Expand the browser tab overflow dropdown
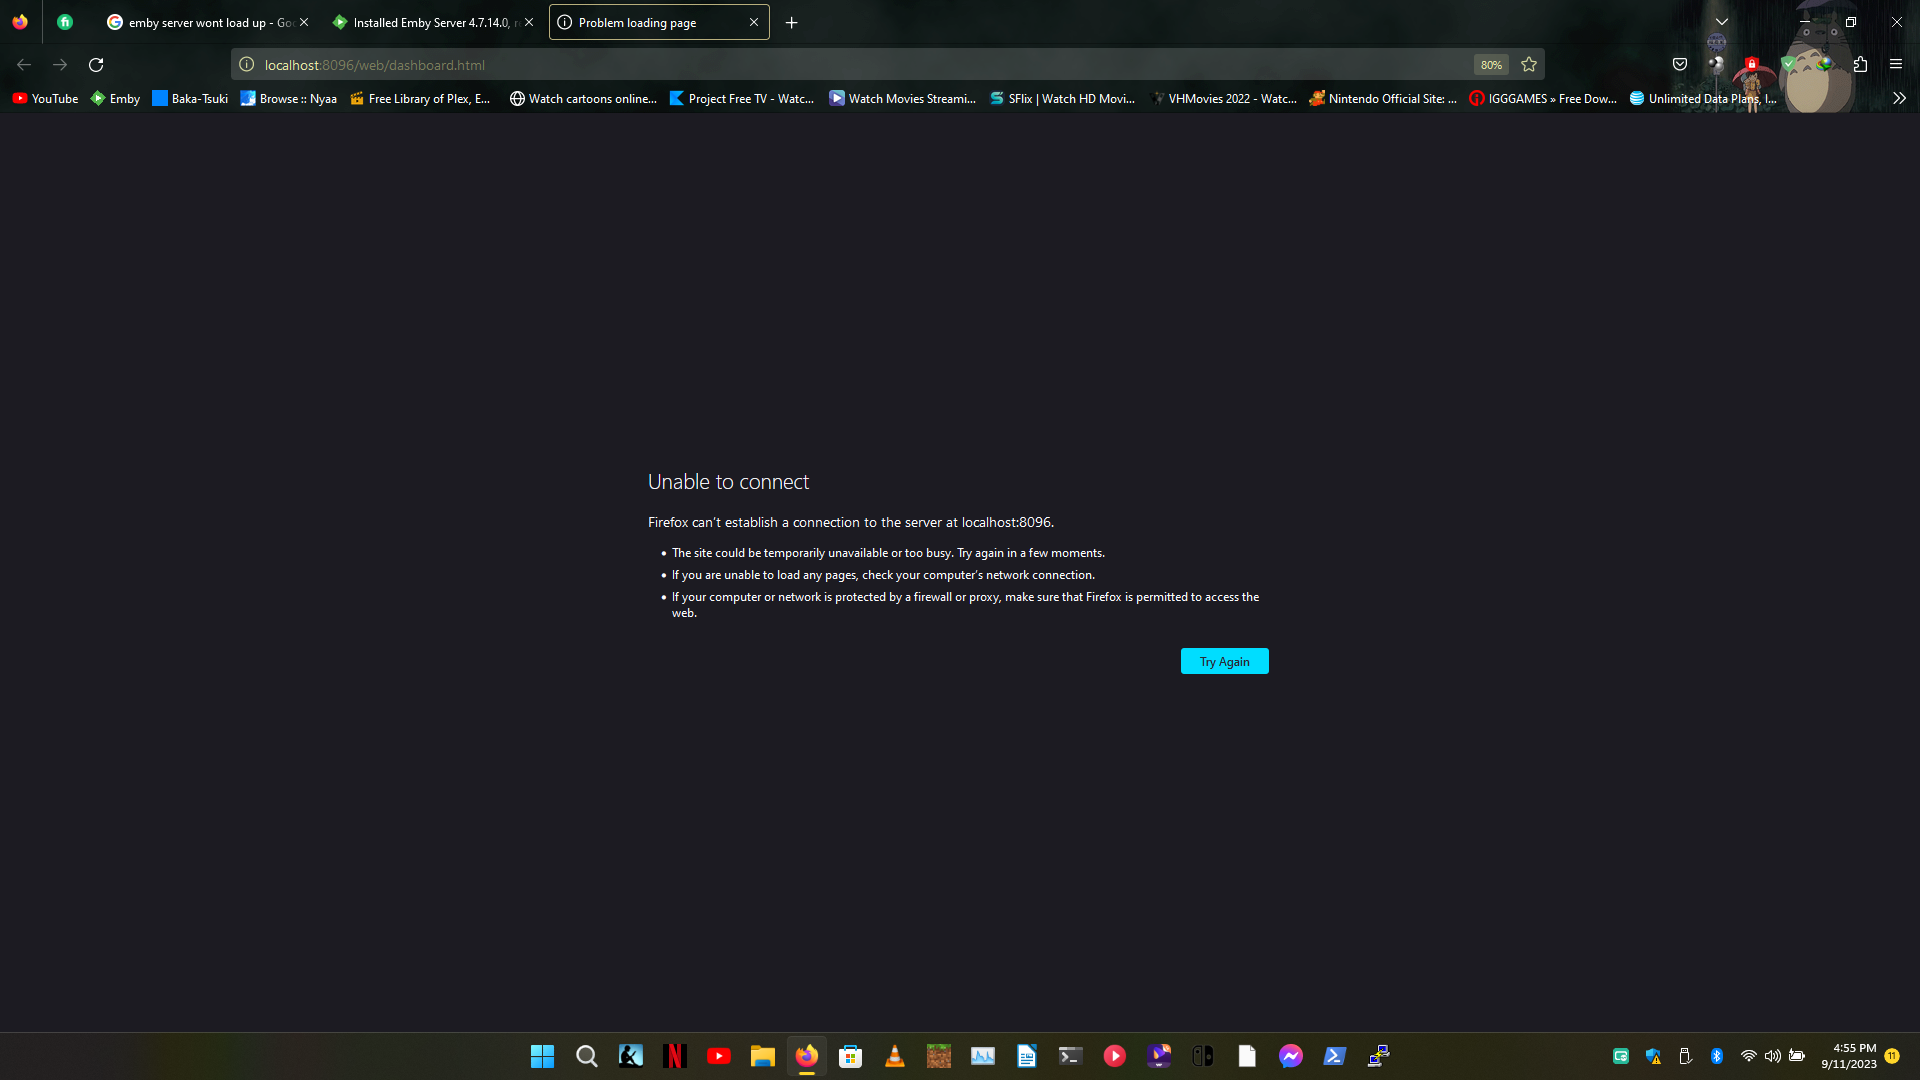 [x=1721, y=22]
